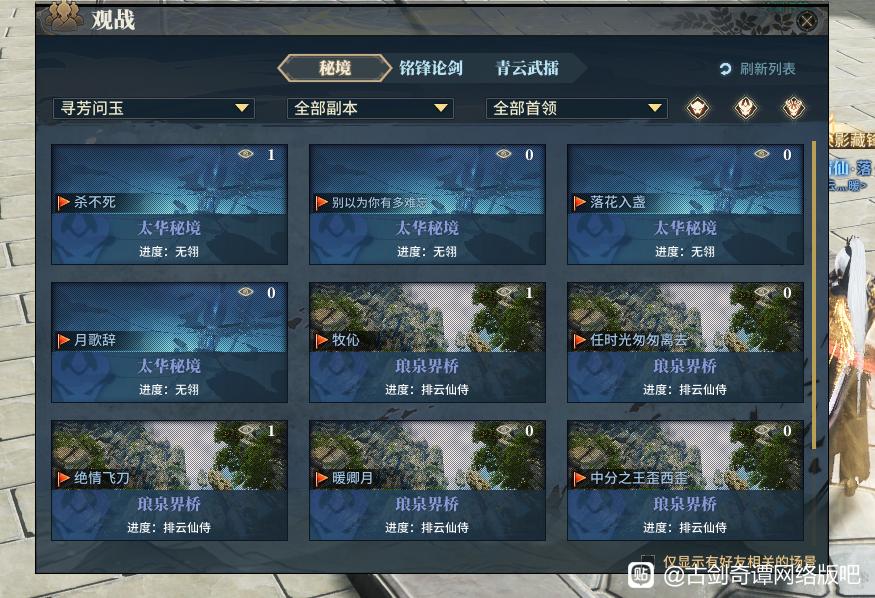Image resolution: width=875 pixels, height=598 pixels.
Task: Switch to the 青云武擂 tab
Action: click(x=528, y=69)
